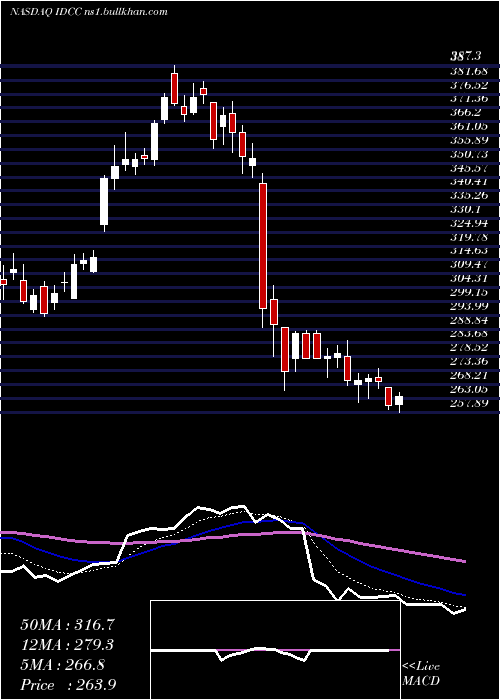Screen dimensions: 500x700
Task: Click the 366.2 price axis label
Action: (467, 112)
